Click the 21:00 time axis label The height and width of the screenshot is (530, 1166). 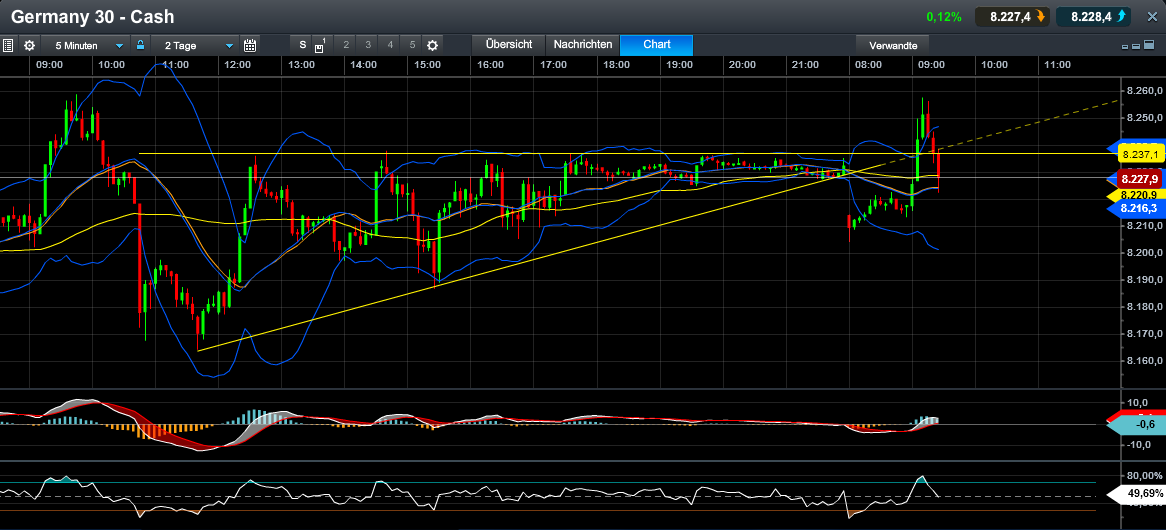(x=805, y=65)
